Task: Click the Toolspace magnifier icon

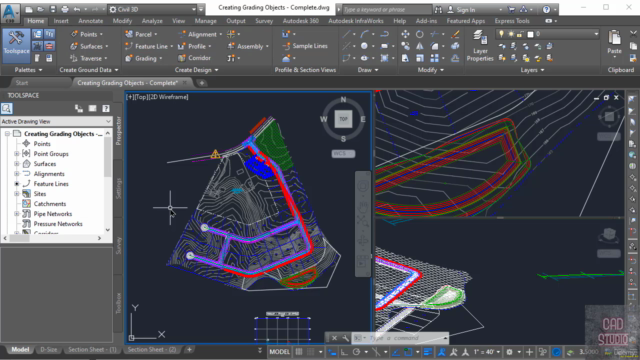Action: (7, 108)
